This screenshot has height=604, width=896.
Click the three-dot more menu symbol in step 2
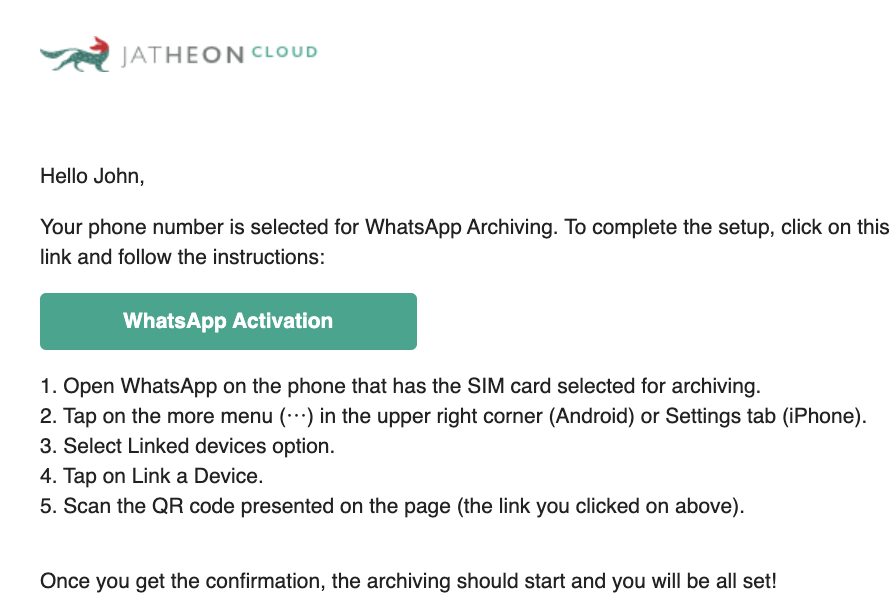coord(297,416)
